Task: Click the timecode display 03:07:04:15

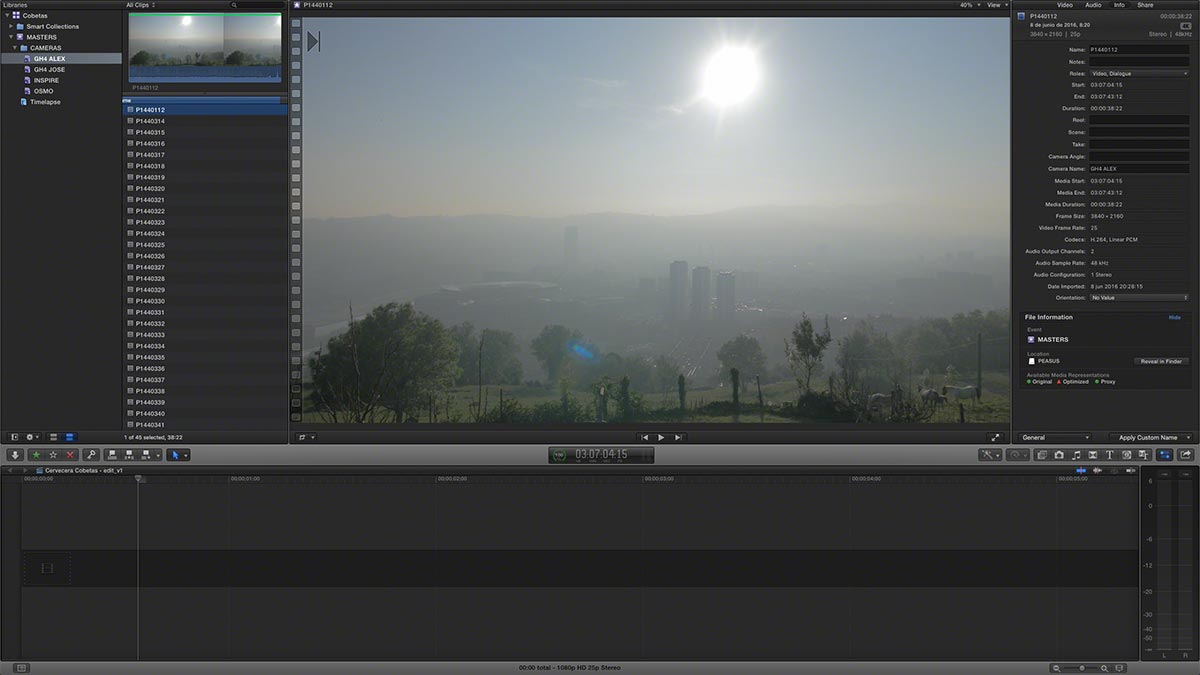Action: point(601,455)
